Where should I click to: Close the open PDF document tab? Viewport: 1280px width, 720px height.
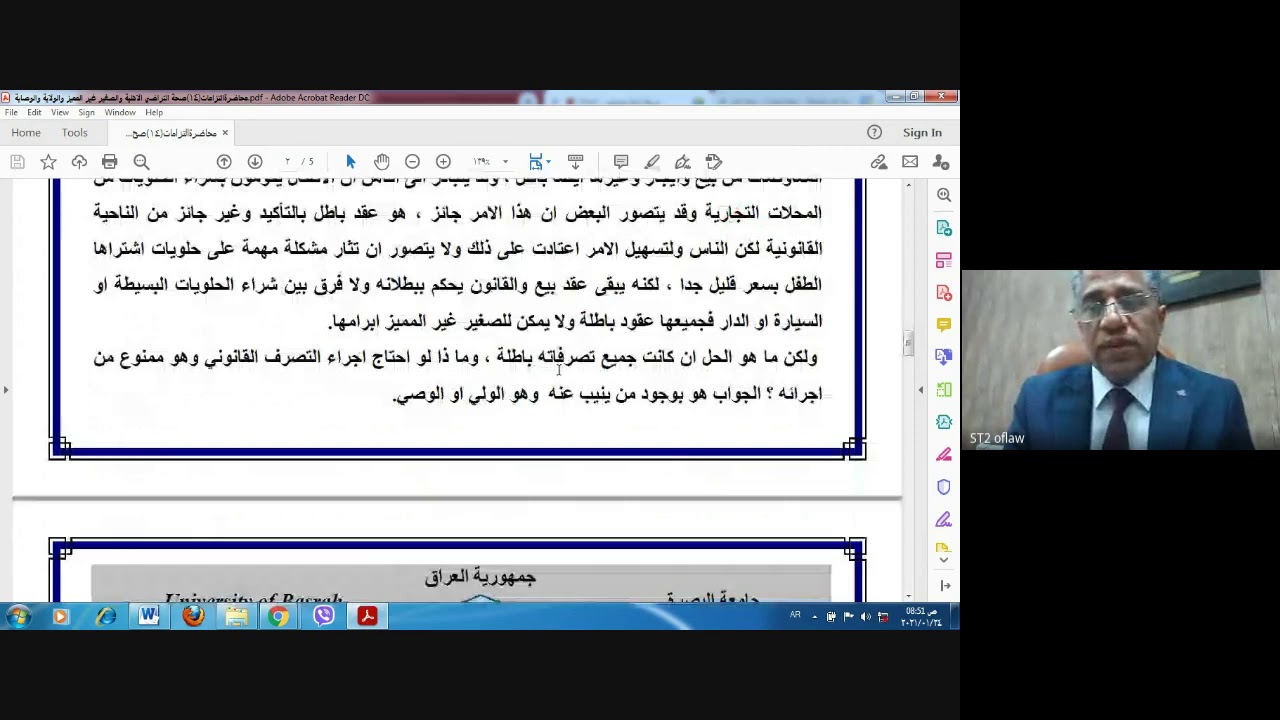(x=225, y=133)
